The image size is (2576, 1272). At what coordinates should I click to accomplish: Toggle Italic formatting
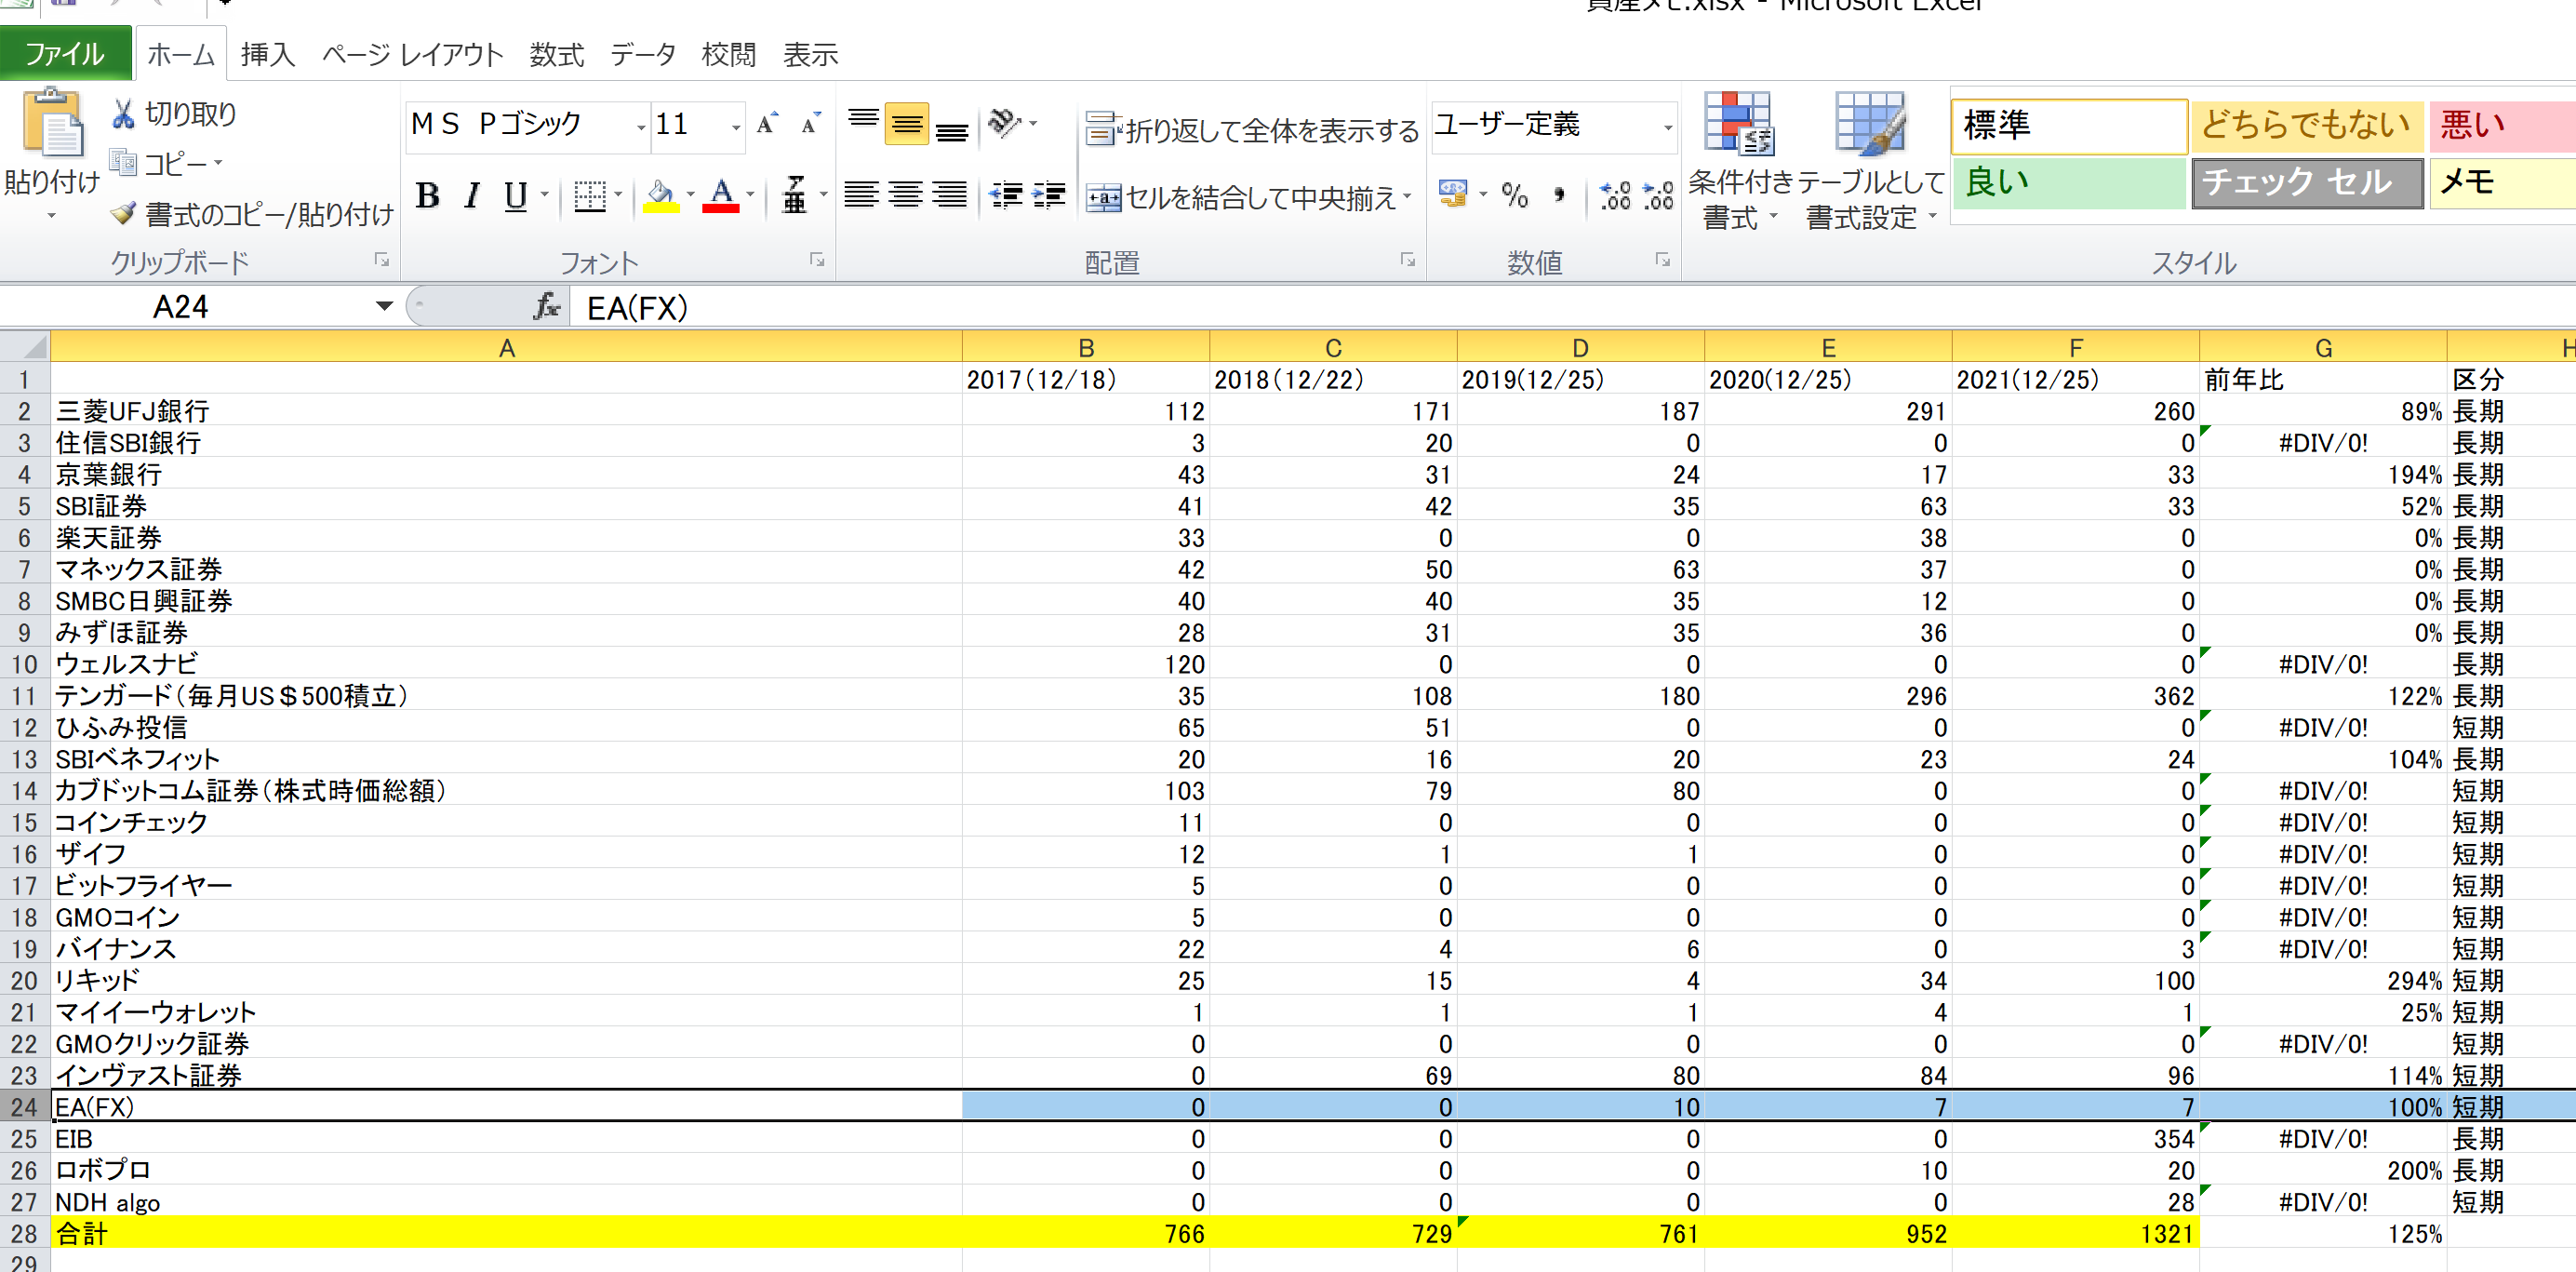point(472,195)
